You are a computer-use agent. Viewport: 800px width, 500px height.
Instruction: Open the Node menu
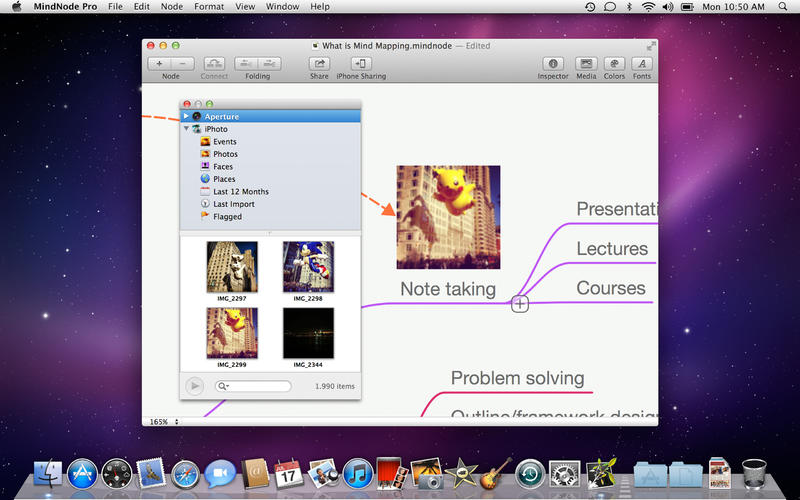(171, 7)
